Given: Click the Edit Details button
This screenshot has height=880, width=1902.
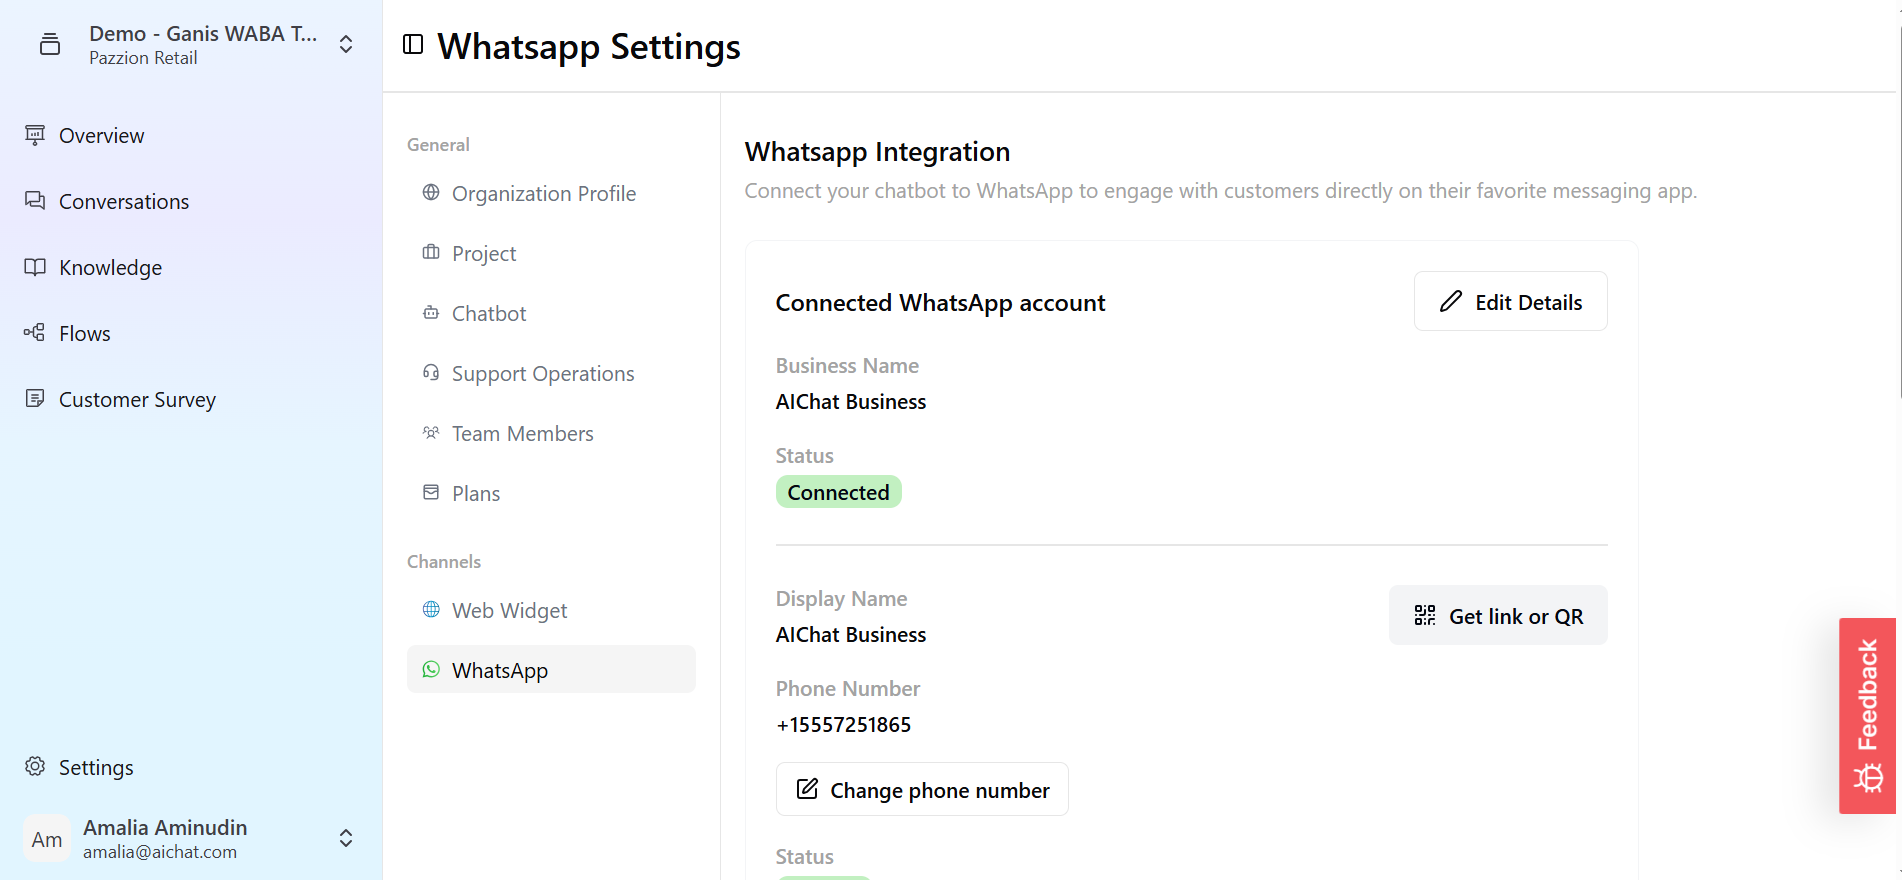Looking at the screenshot, I should click(1510, 301).
